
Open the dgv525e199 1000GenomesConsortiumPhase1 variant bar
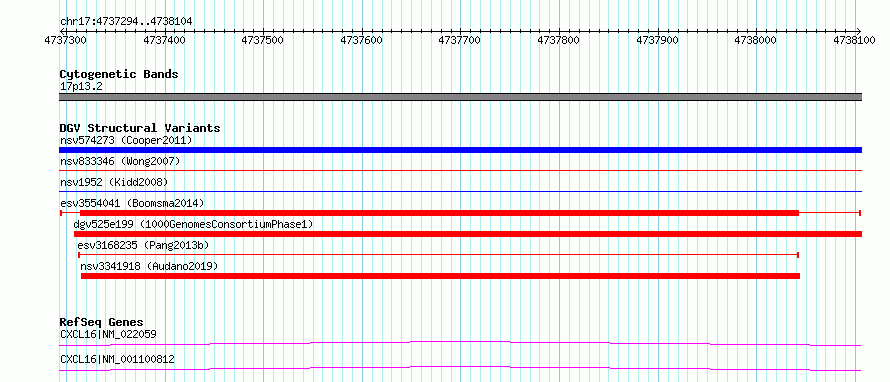468,234
